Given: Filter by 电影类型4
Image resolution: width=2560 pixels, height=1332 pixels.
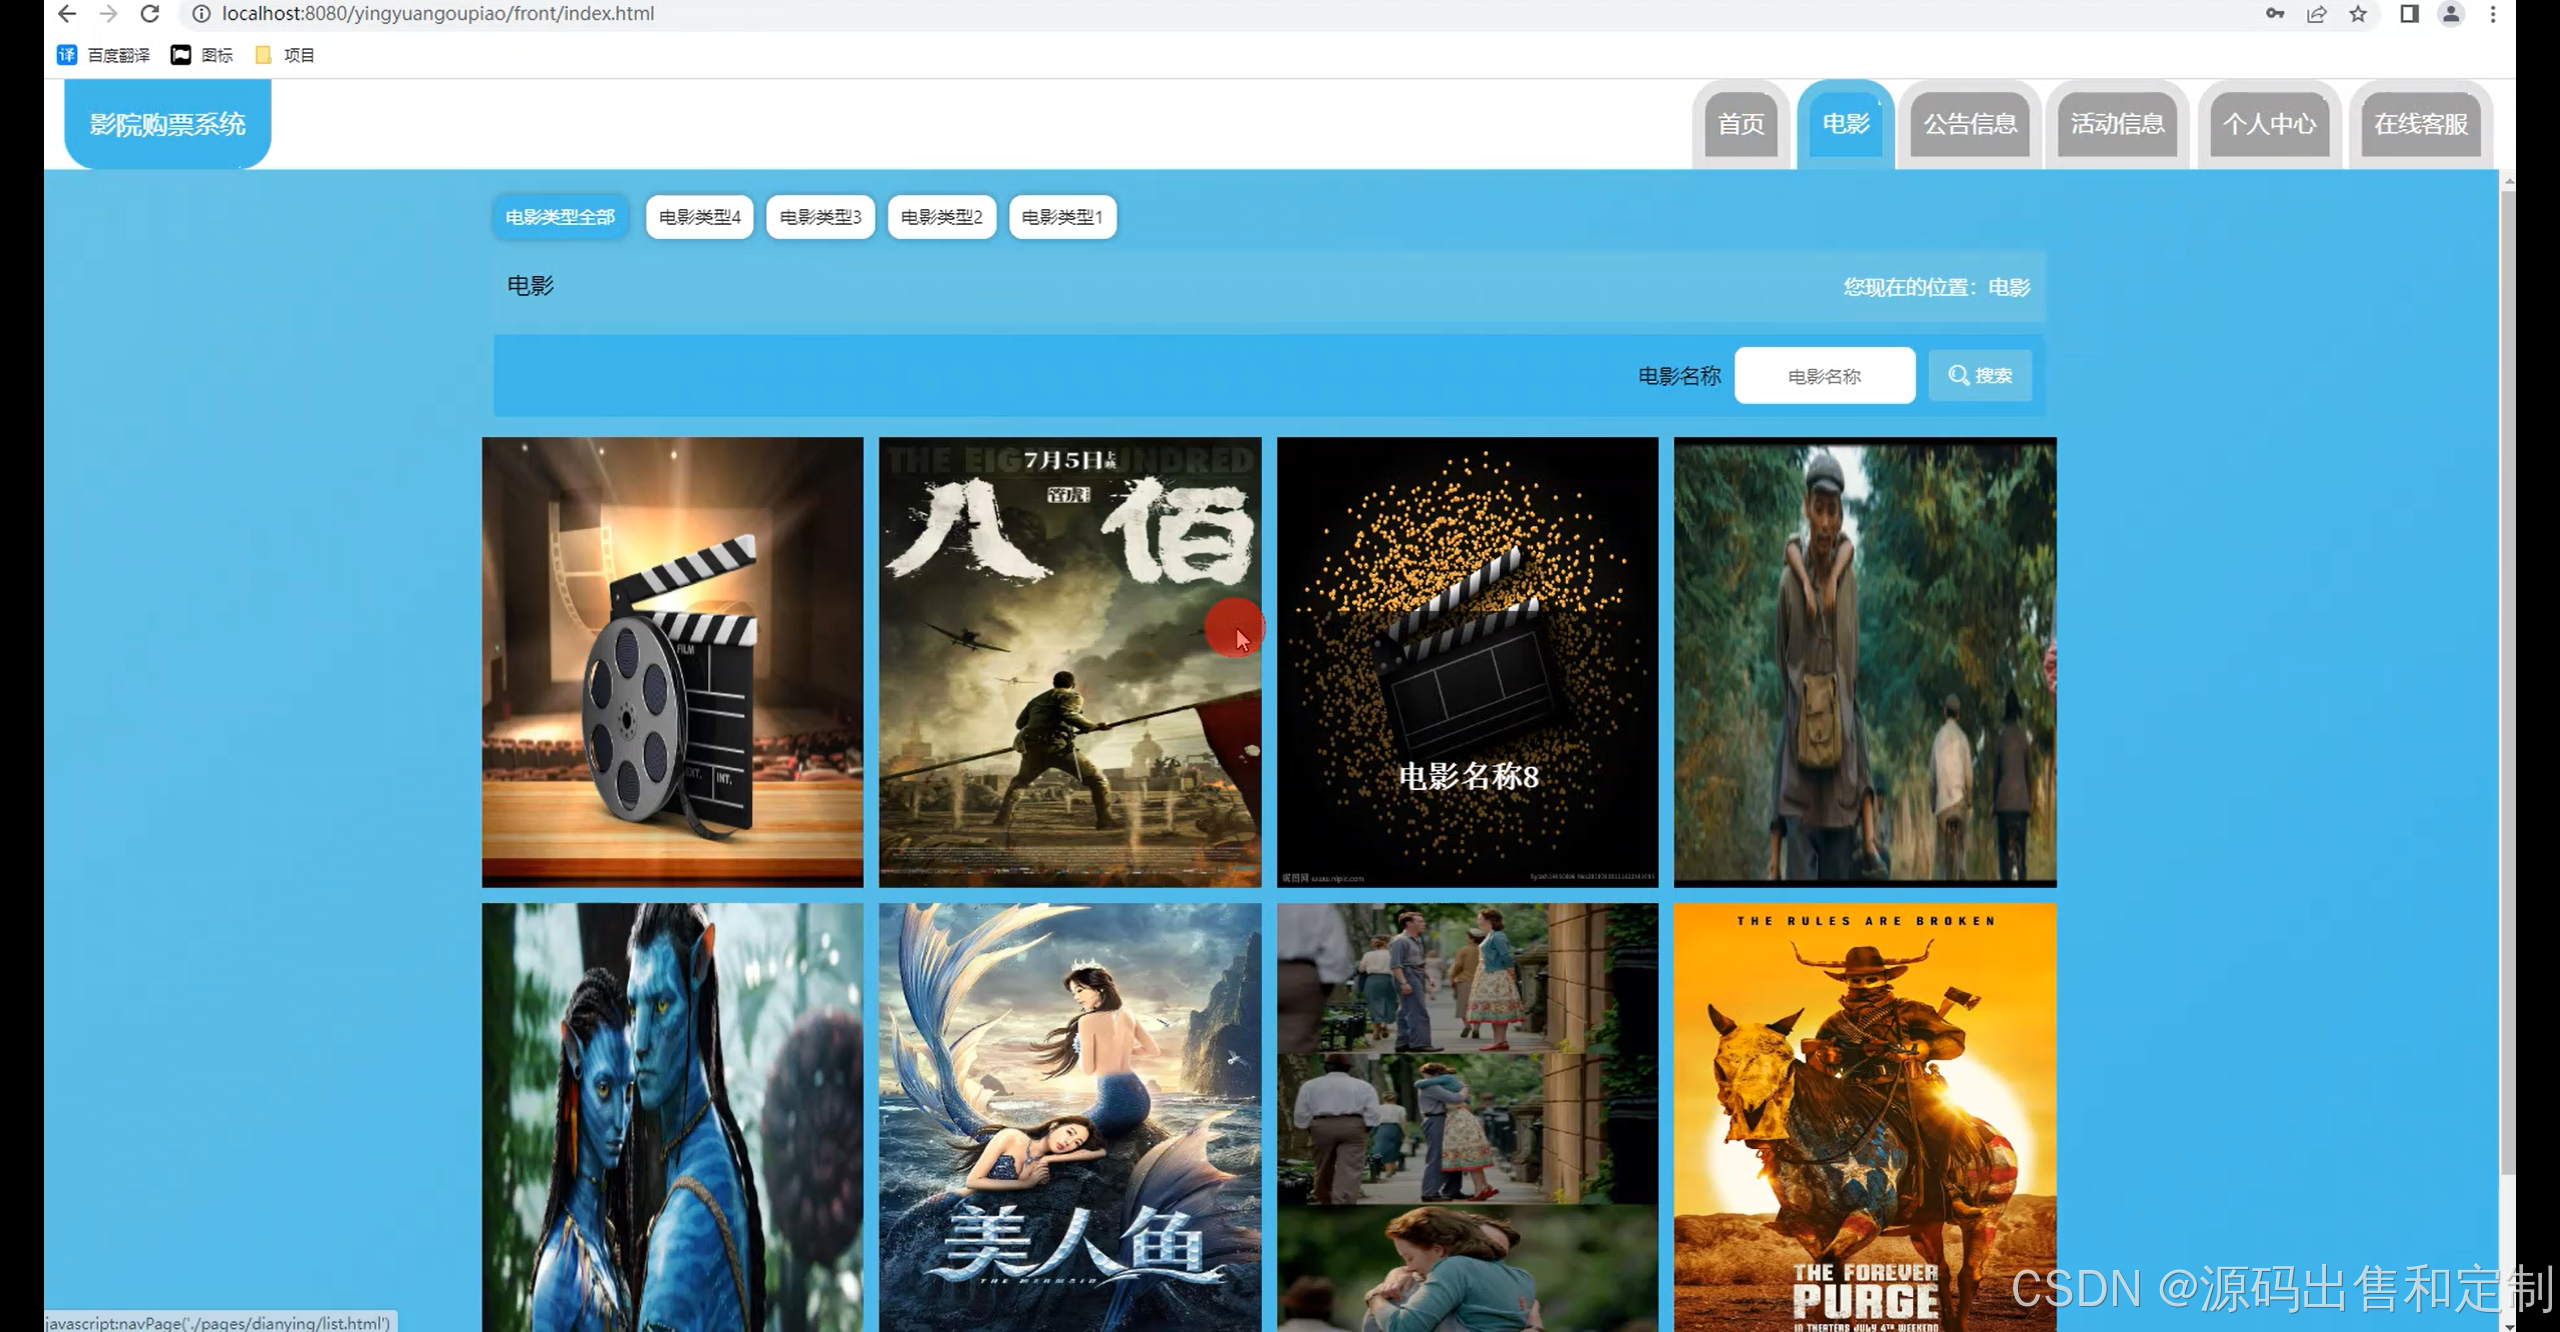Looking at the screenshot, I should point(699,217).
